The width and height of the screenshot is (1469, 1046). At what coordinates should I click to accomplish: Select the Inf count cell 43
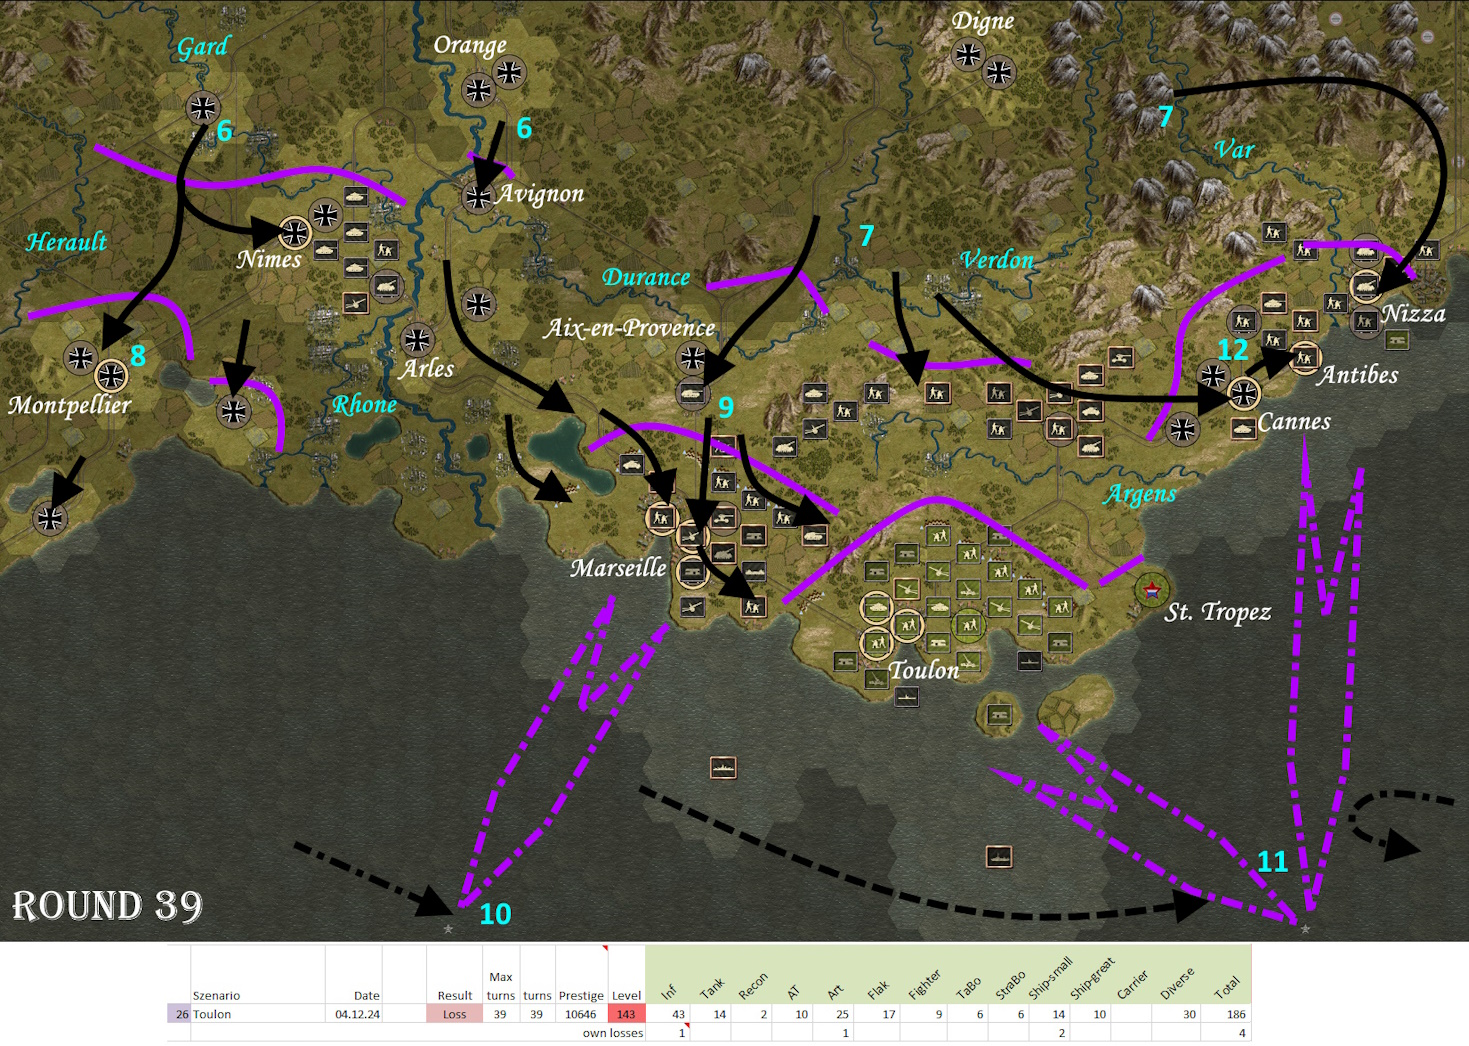click(668, 1014)
